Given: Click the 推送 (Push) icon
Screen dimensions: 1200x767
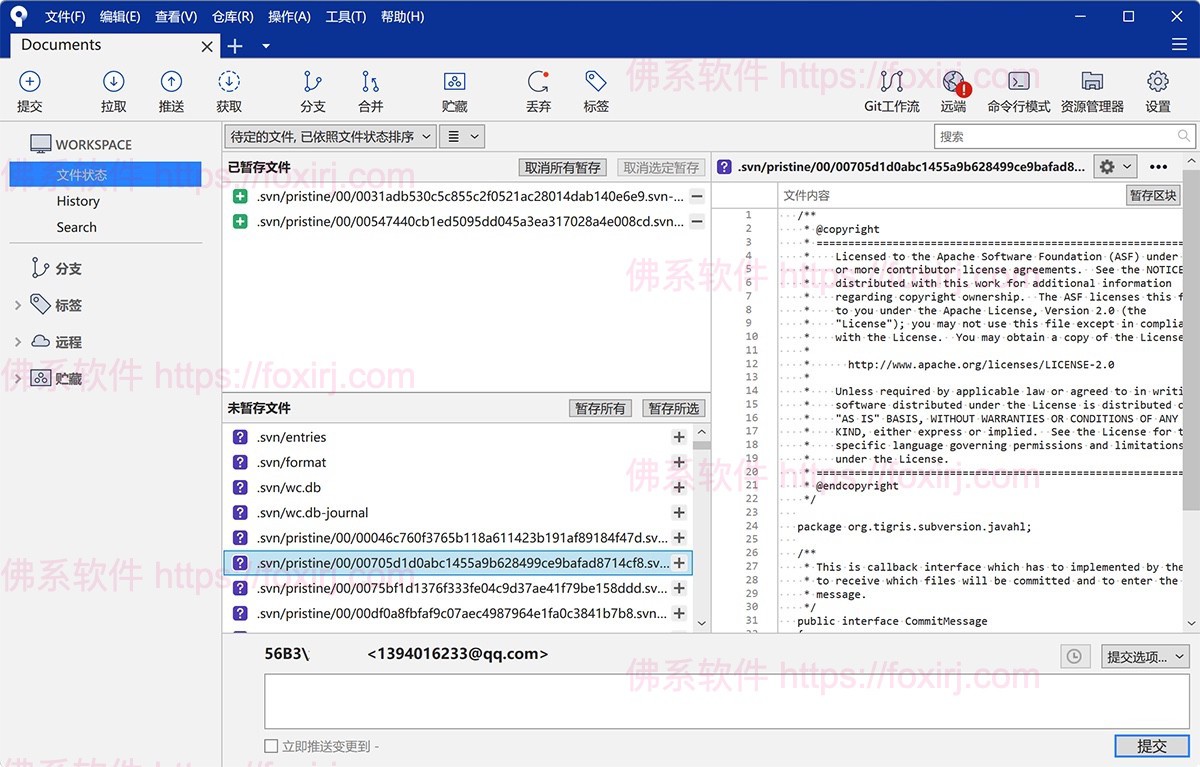Looking at the screenshot, I should (x=171, y=90).
